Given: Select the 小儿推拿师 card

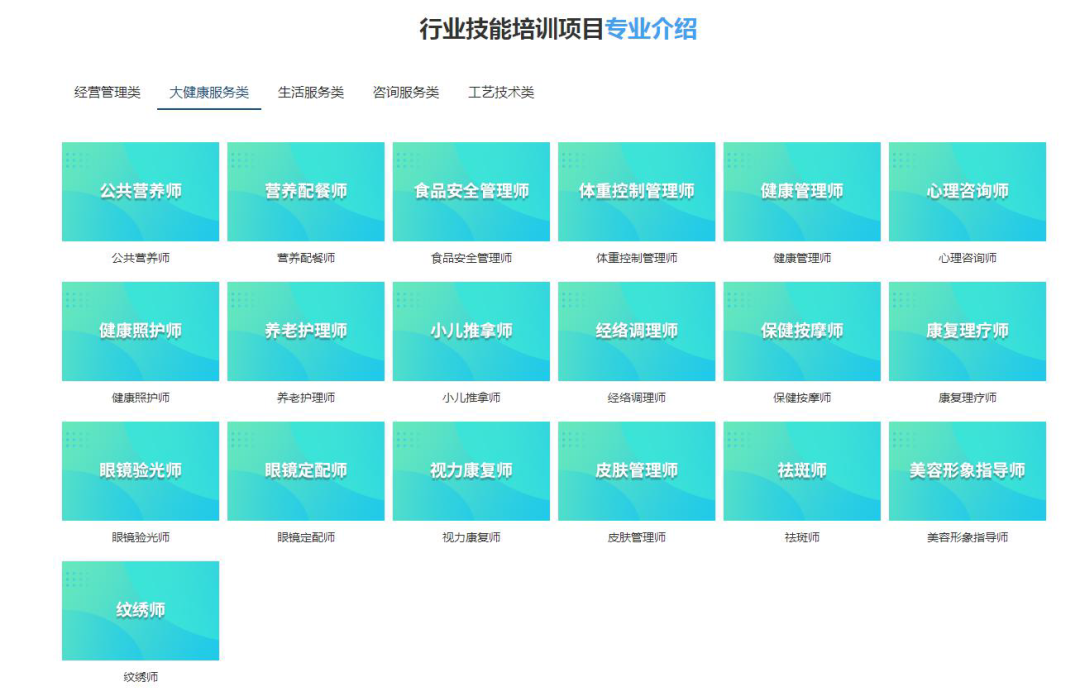Looking at the screenshot, I should coord(471,331).
